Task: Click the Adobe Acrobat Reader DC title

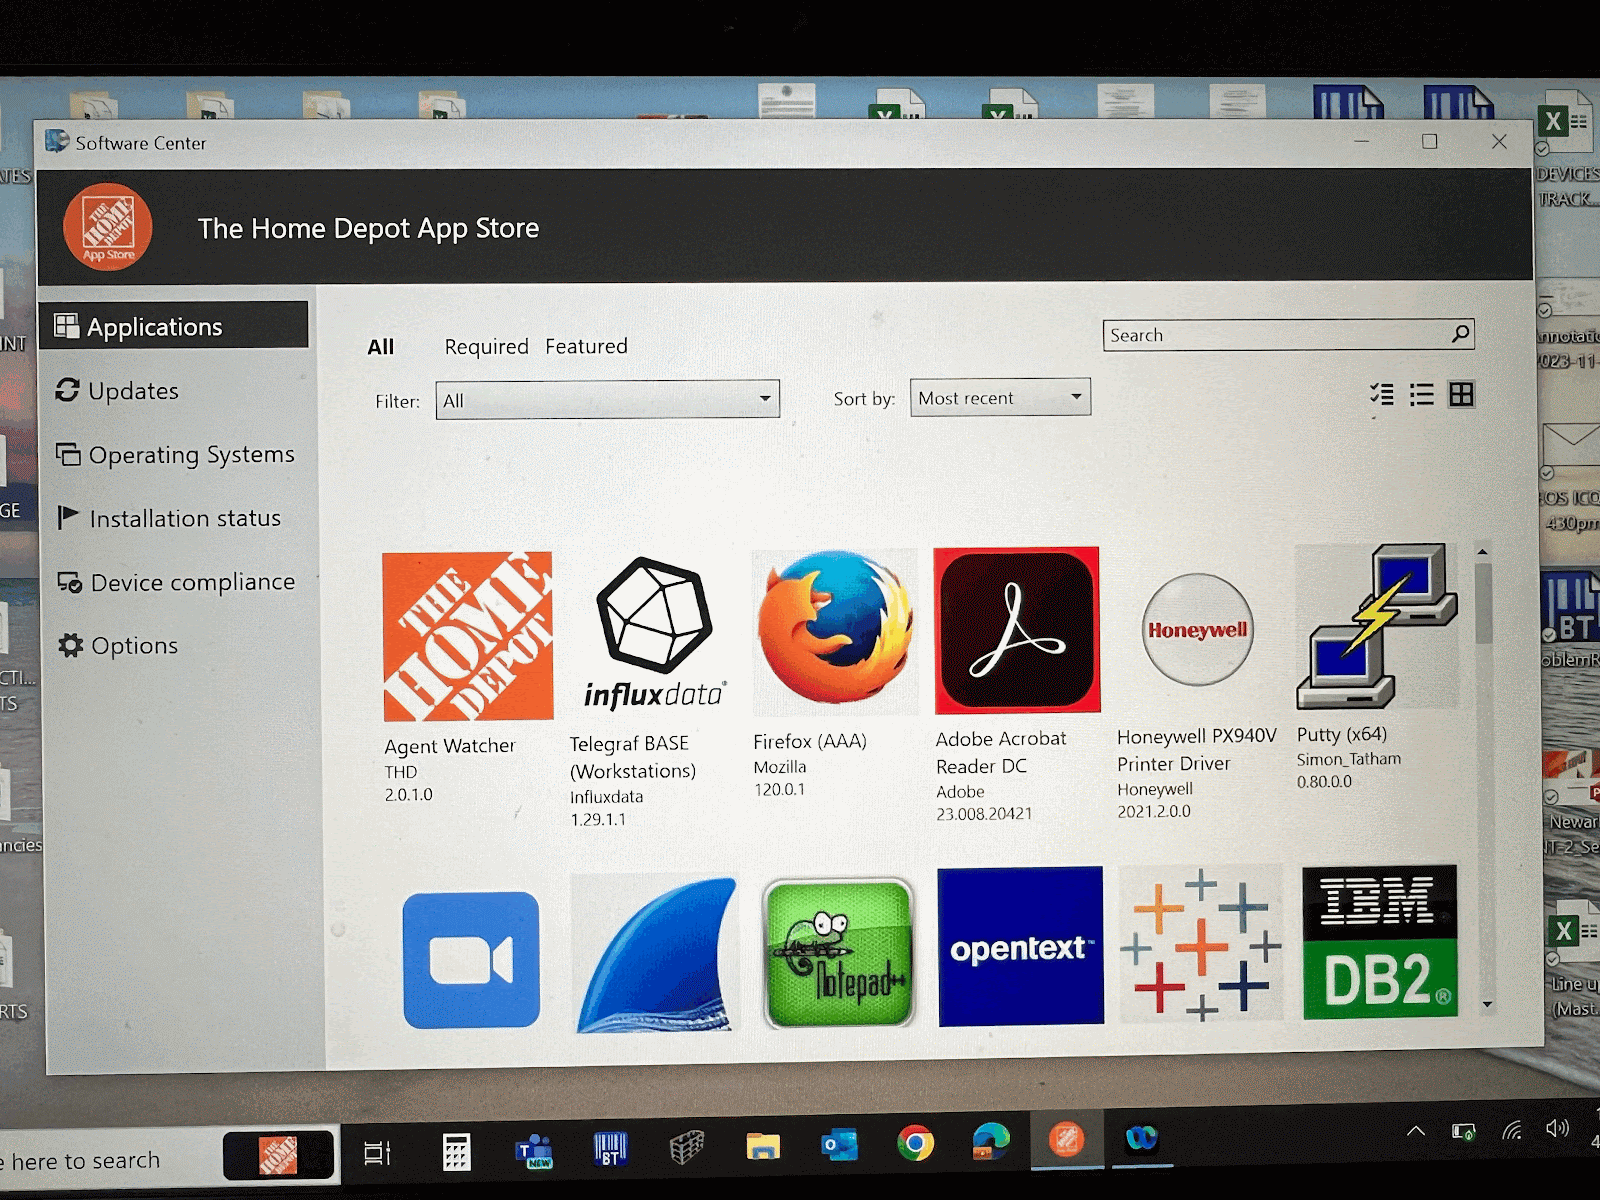Action: click(1001, 752)
